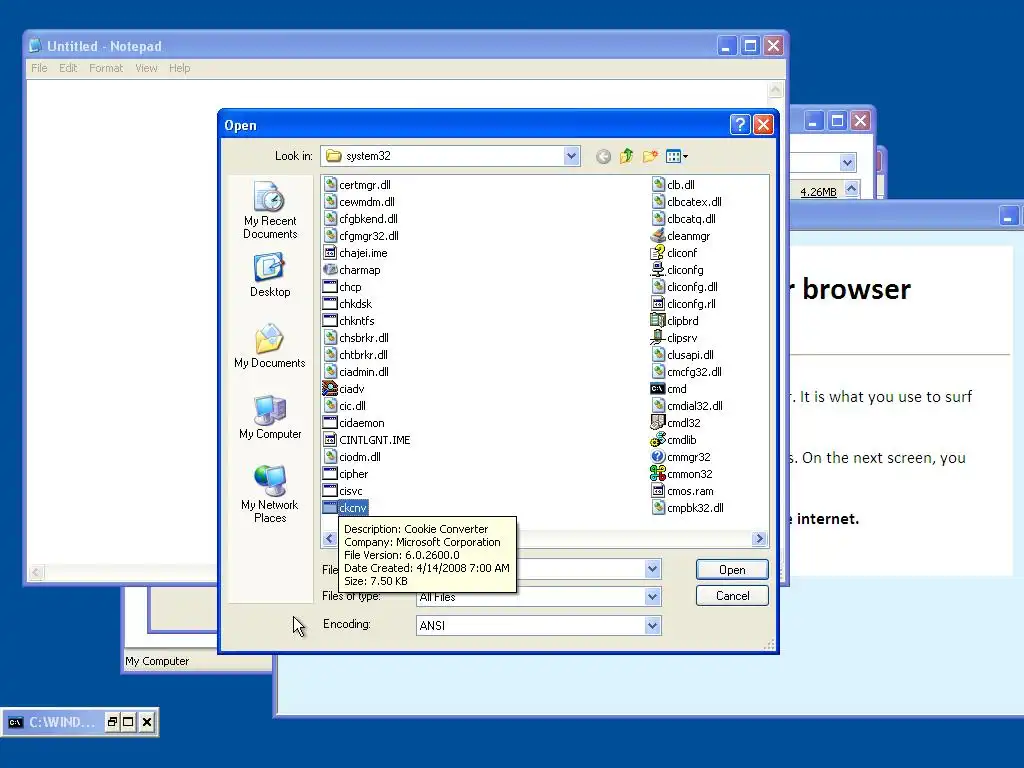Open My Recent Documents in places bar

270,210
